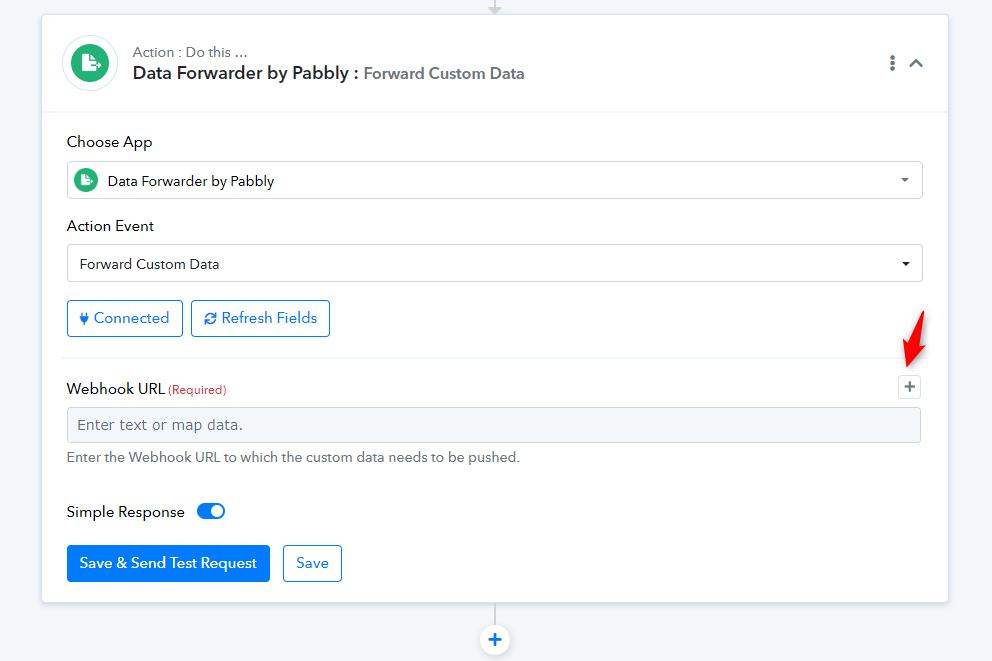Click the Data Forwarder by Pabbly title
The height and width of the screenshot is (661, 992).
click(240, 73)
